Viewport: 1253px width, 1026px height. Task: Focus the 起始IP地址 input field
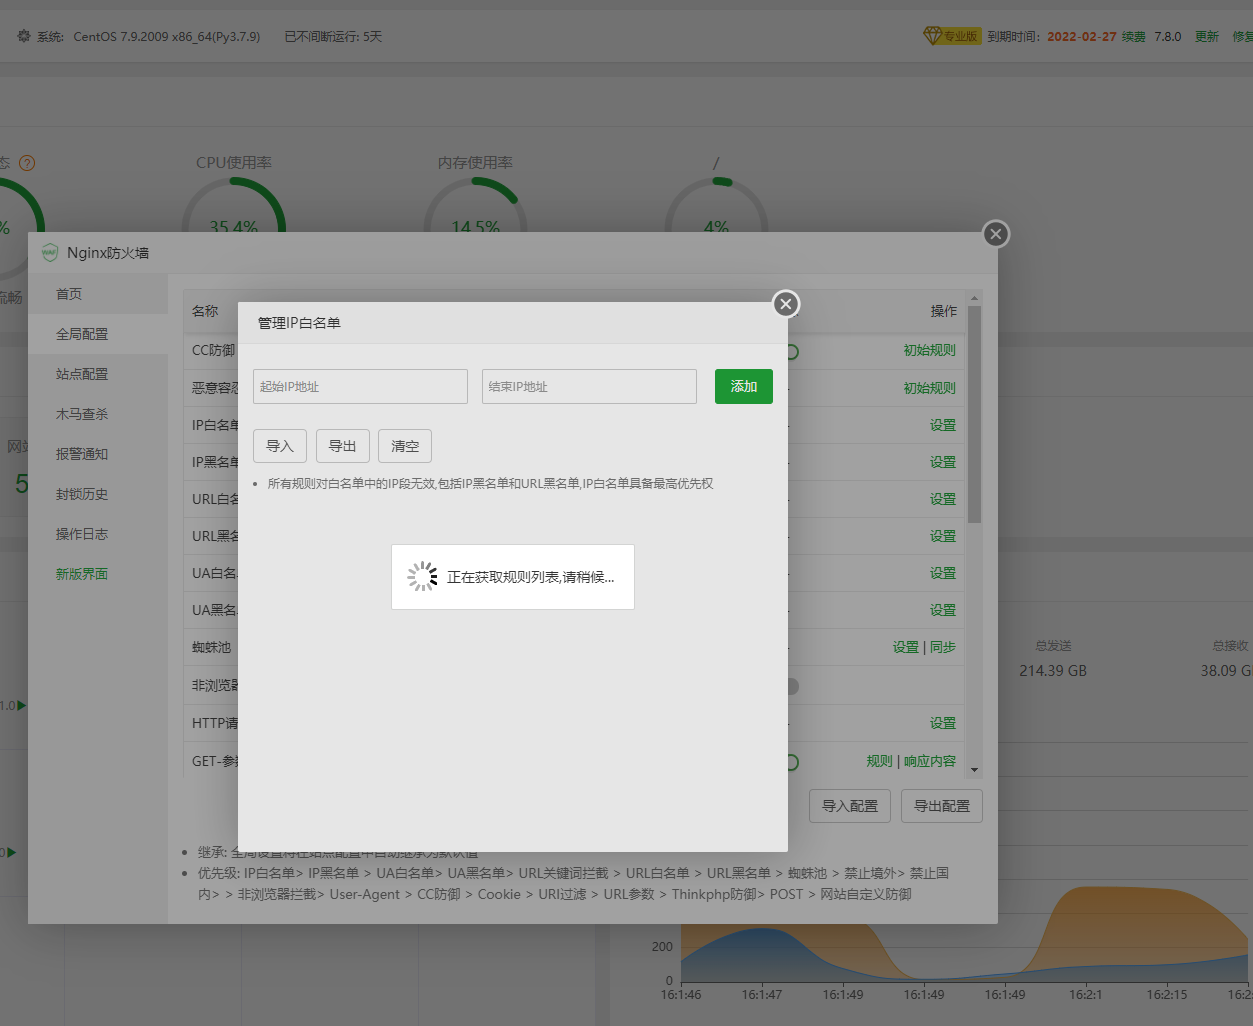tap(360, 386)
